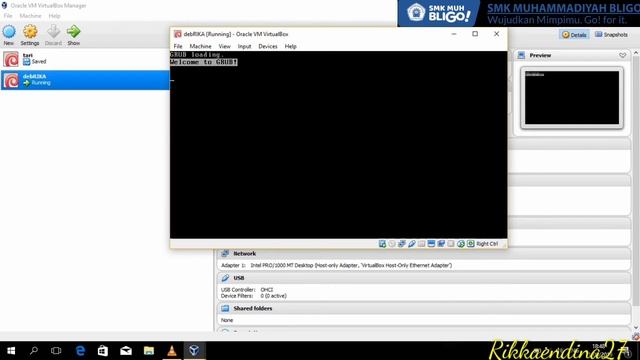Click the keyboard capture icon beside Right Ctrl
Viewport: 640px width, 360px height.
coord(471,244)
